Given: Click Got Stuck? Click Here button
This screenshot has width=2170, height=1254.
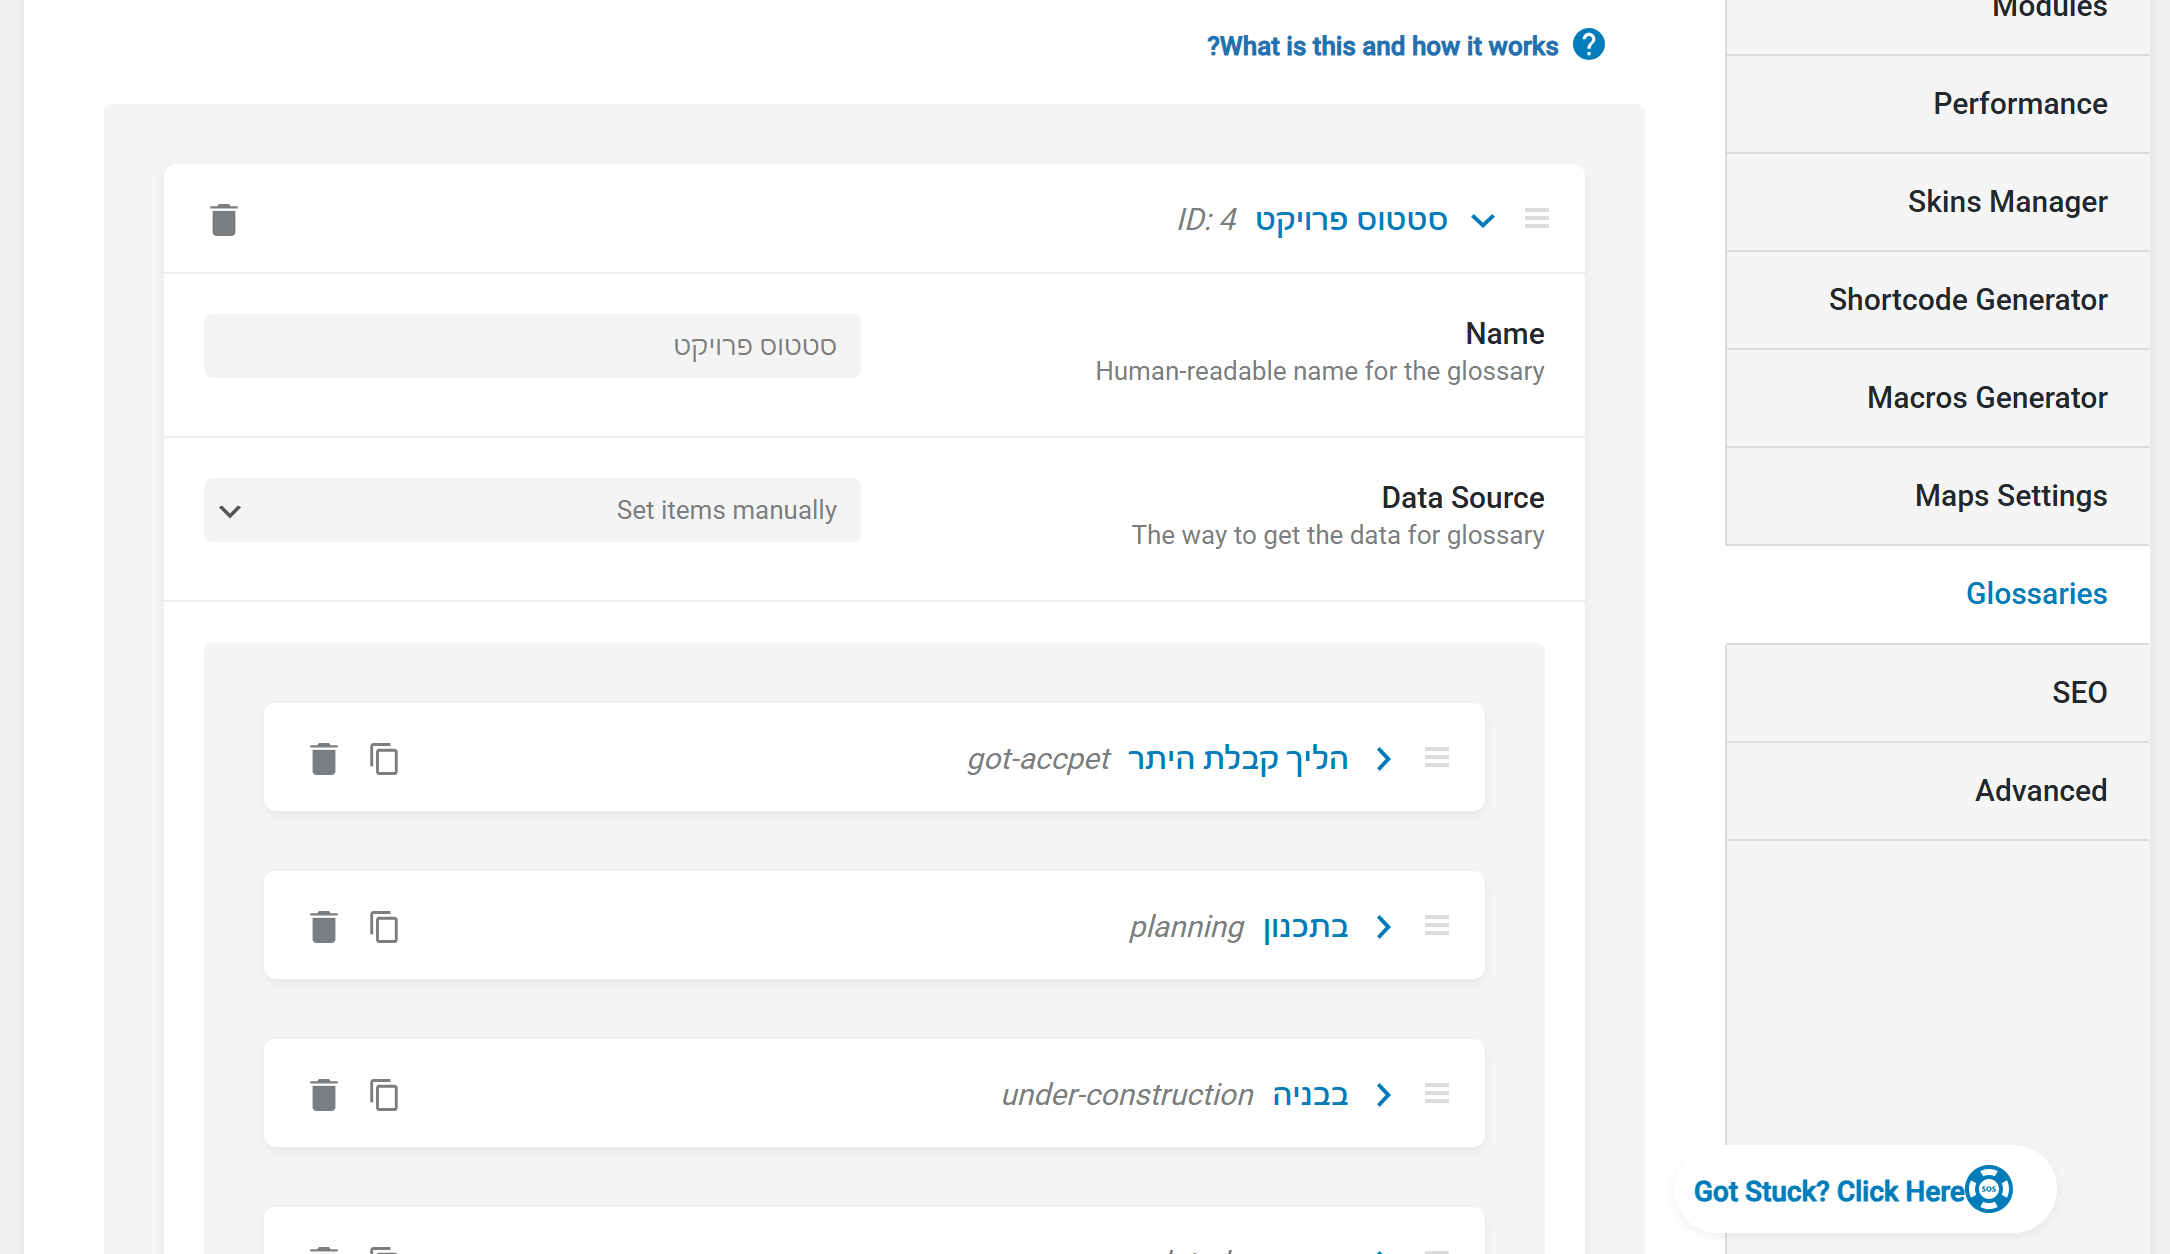Looking at the screenshot, I should click(1851, 1191).
